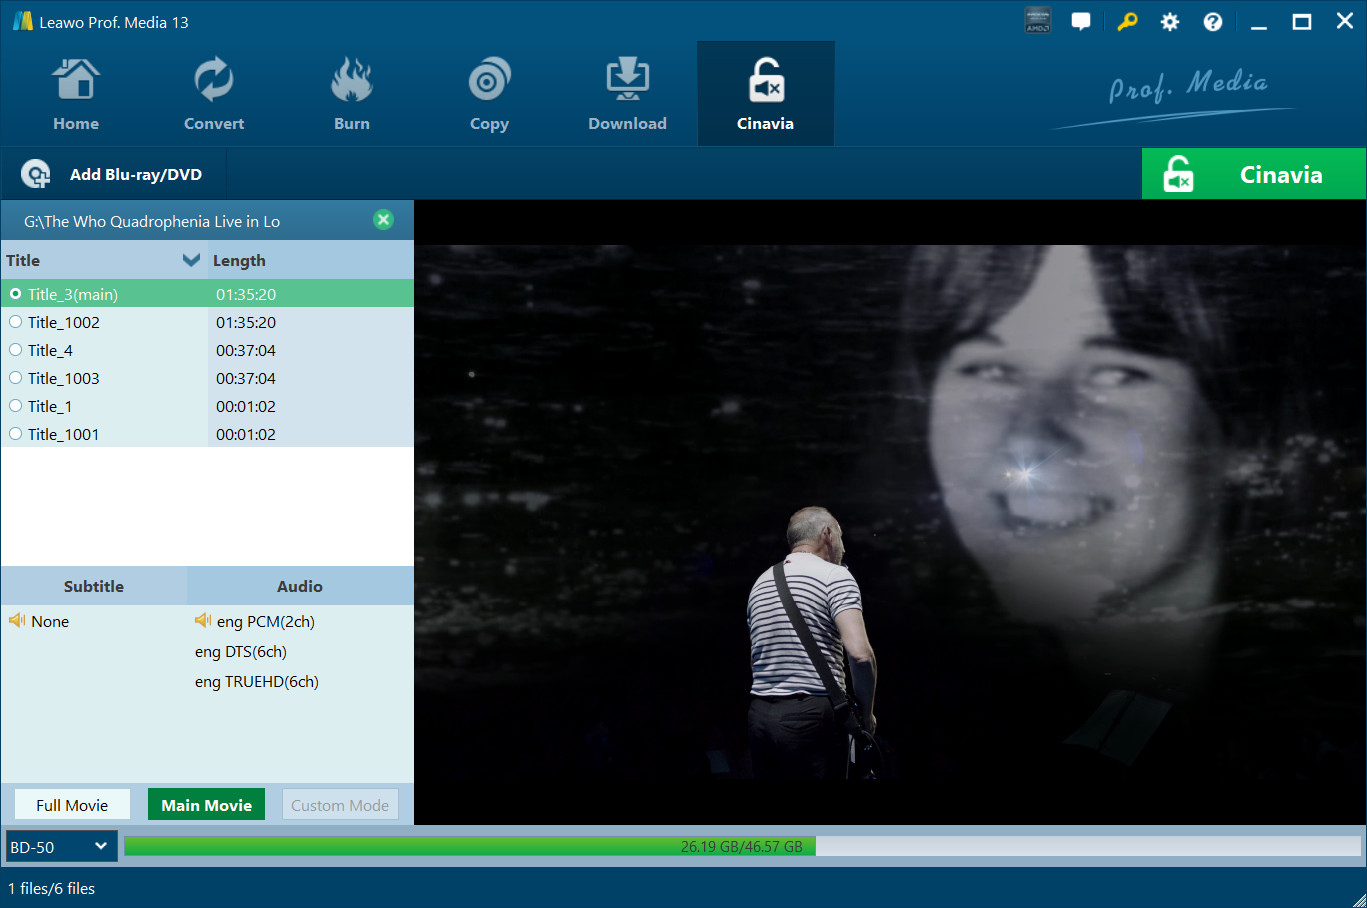Choose Main Movie copy mode
1367x908 pixels.
[206, 805]
